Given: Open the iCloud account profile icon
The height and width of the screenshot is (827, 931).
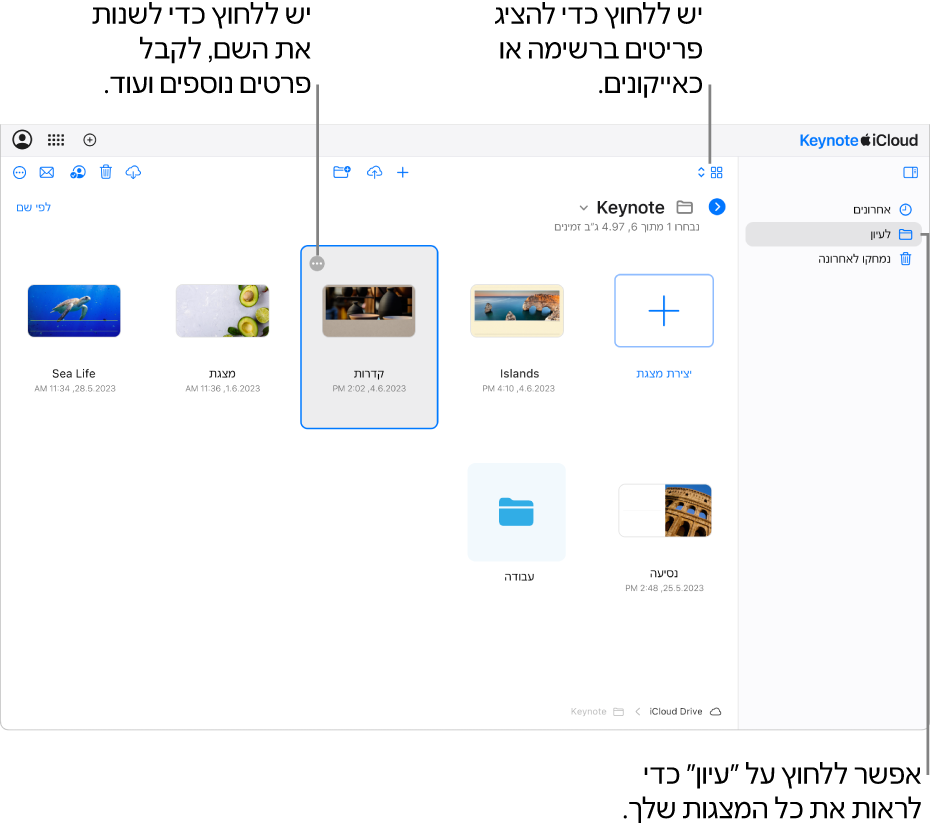Looking at the screenshot, I should coord(23,140).
